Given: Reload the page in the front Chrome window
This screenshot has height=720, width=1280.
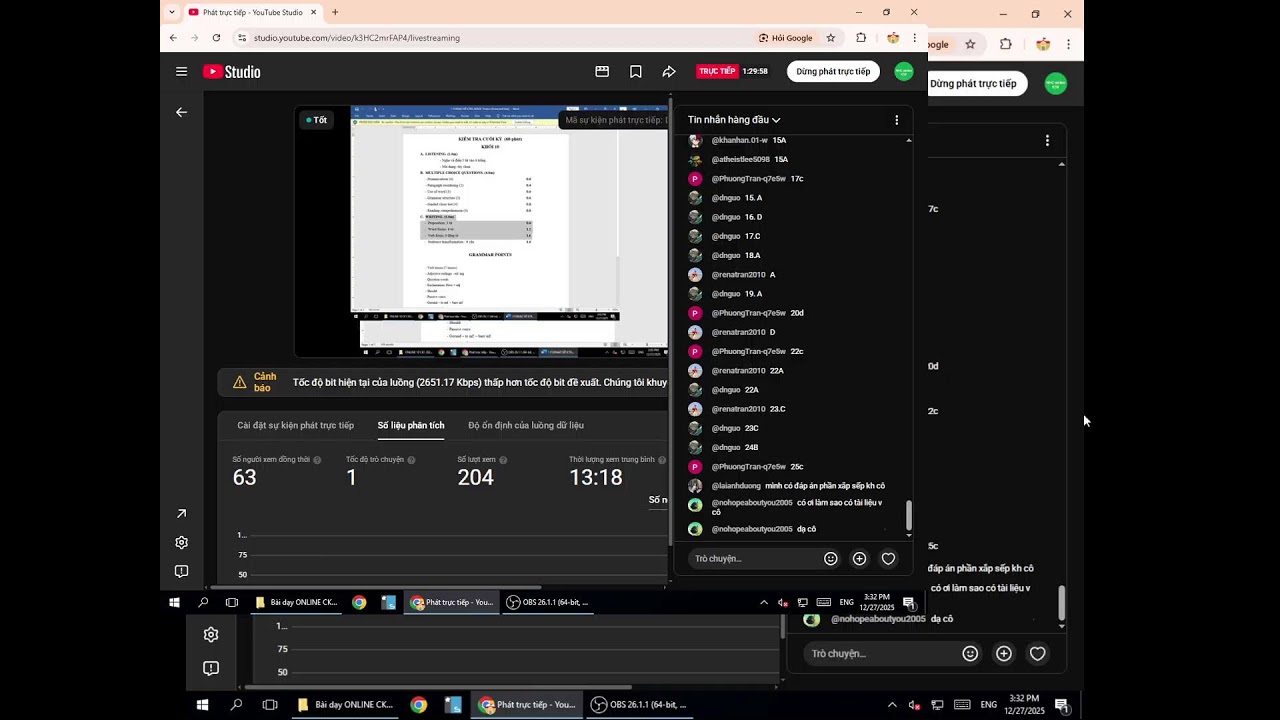Looking at the screenshot, I should (216, 38).
